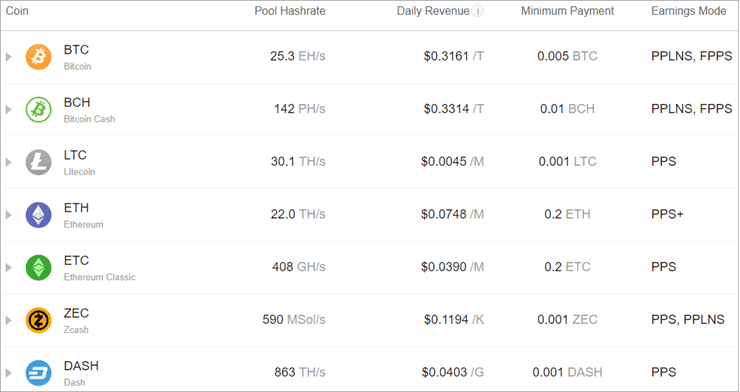This screenshot has height=392, width=740.
Task: Click the purple Ethereum icon
Action: 38,215
